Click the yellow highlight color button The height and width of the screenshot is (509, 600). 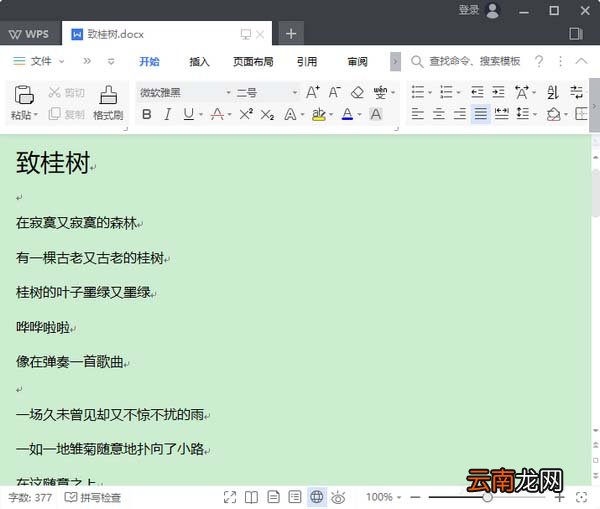[x=319, y=114]
